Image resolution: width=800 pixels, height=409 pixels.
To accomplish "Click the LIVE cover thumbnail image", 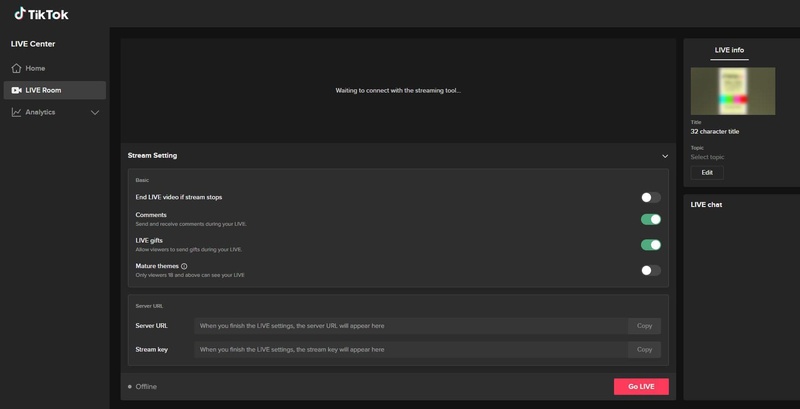I will (x=733, y=91).
